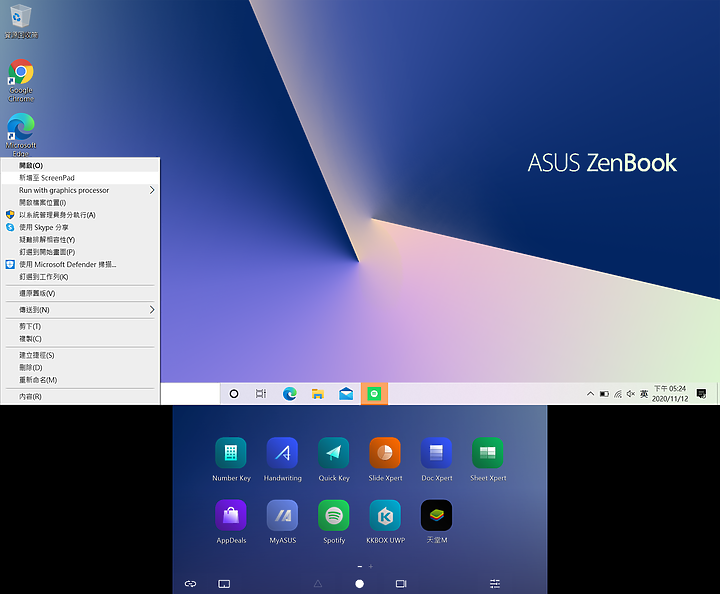
Task: Click the muted volume tray icon
Action: coord(631,393)
